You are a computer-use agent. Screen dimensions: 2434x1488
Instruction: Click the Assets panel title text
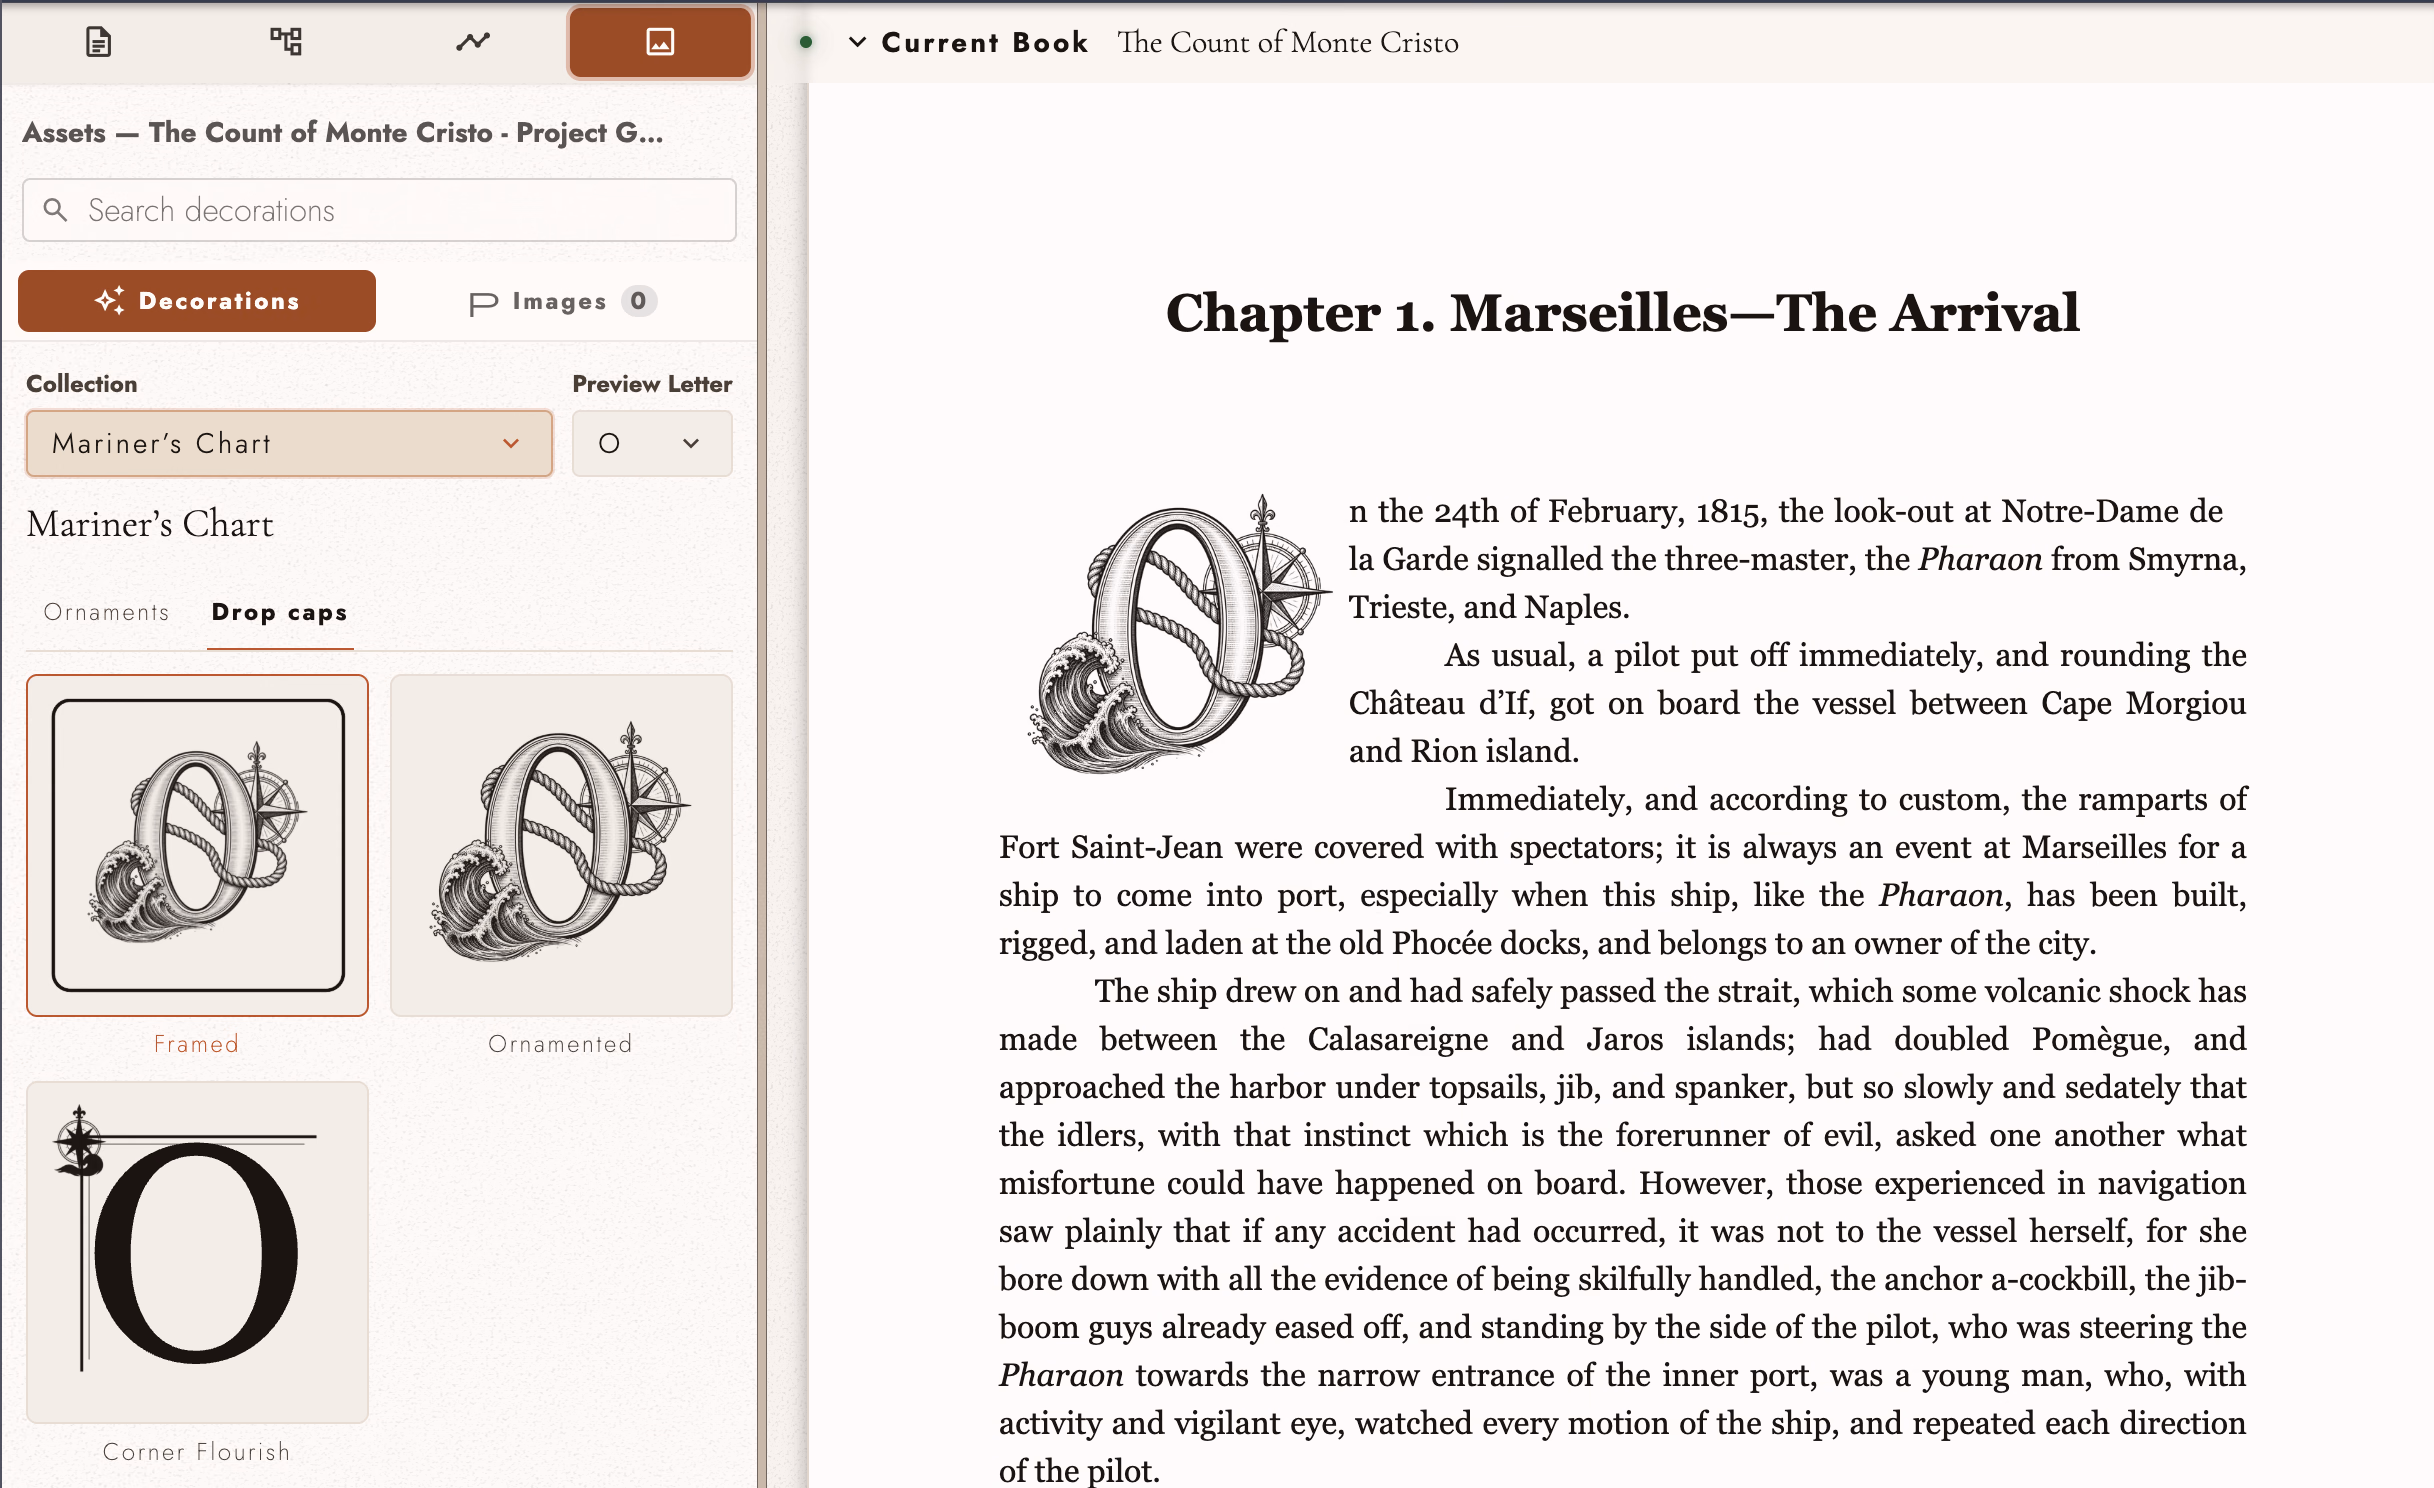(x=343, y=132)
